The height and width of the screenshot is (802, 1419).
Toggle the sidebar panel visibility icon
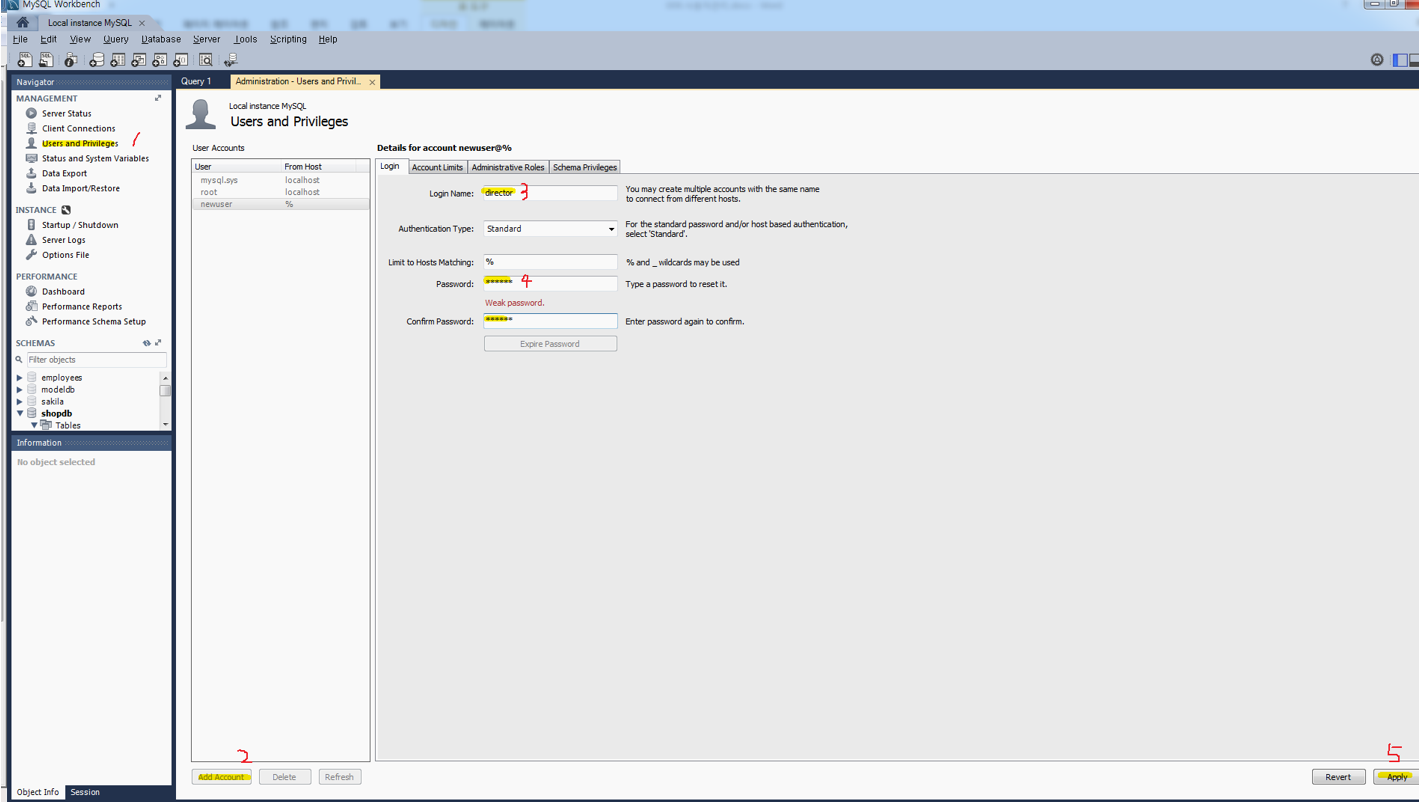(1401, 60)
